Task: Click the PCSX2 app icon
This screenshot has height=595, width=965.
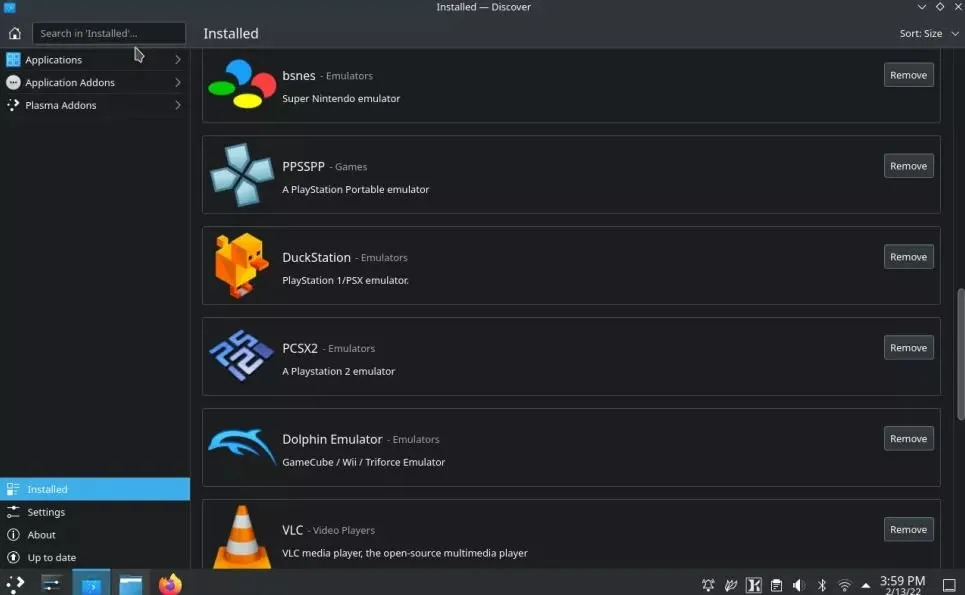Action: 241,357
